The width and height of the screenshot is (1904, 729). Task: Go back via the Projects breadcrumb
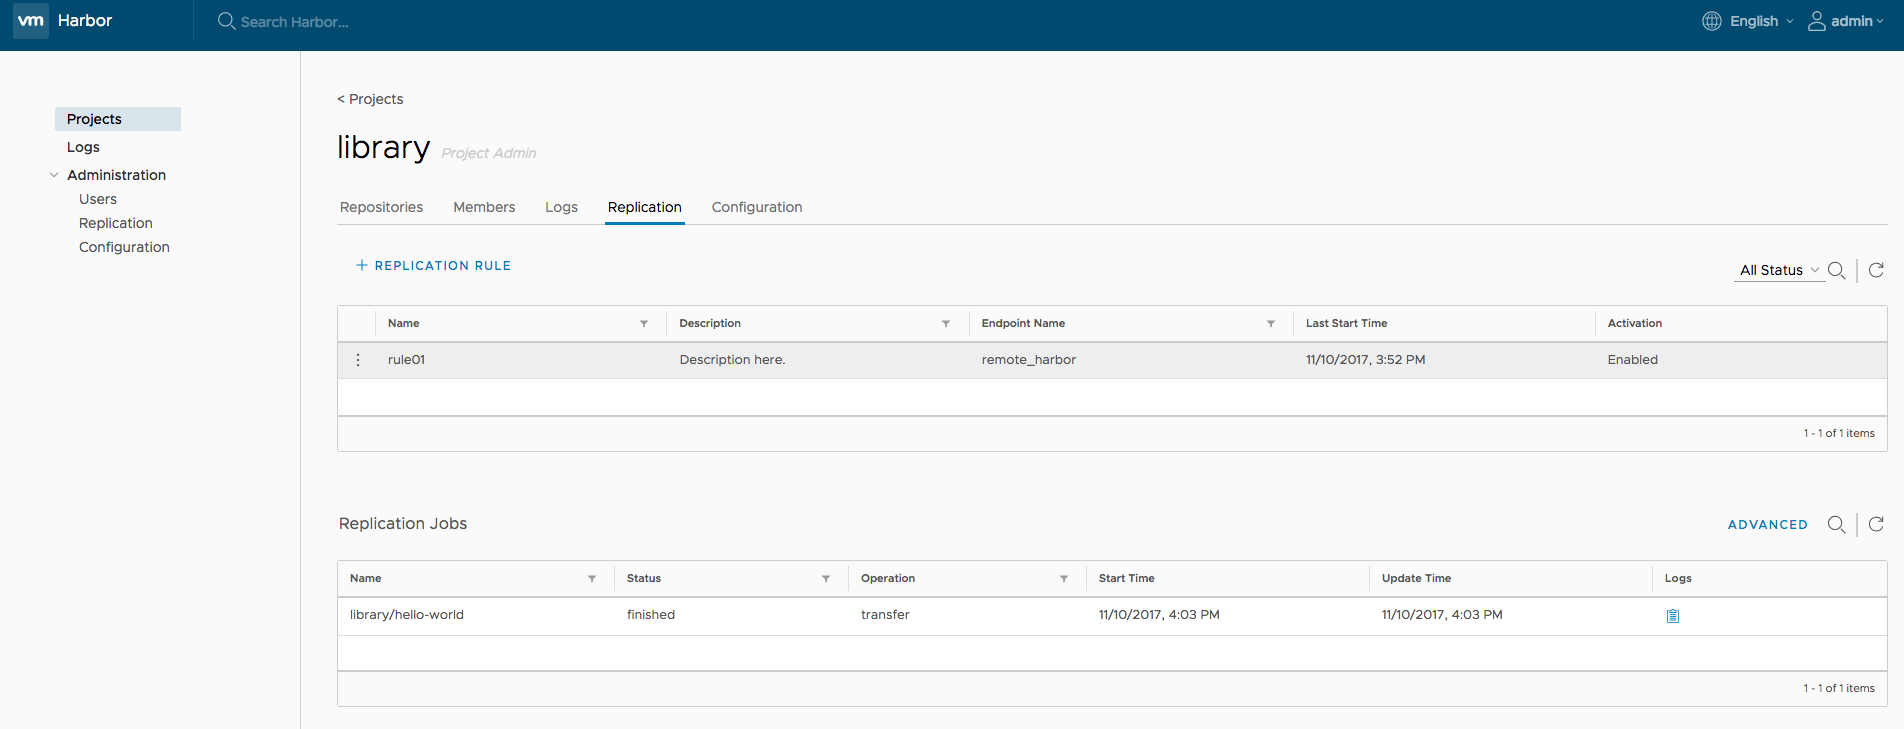click(370, 99)
